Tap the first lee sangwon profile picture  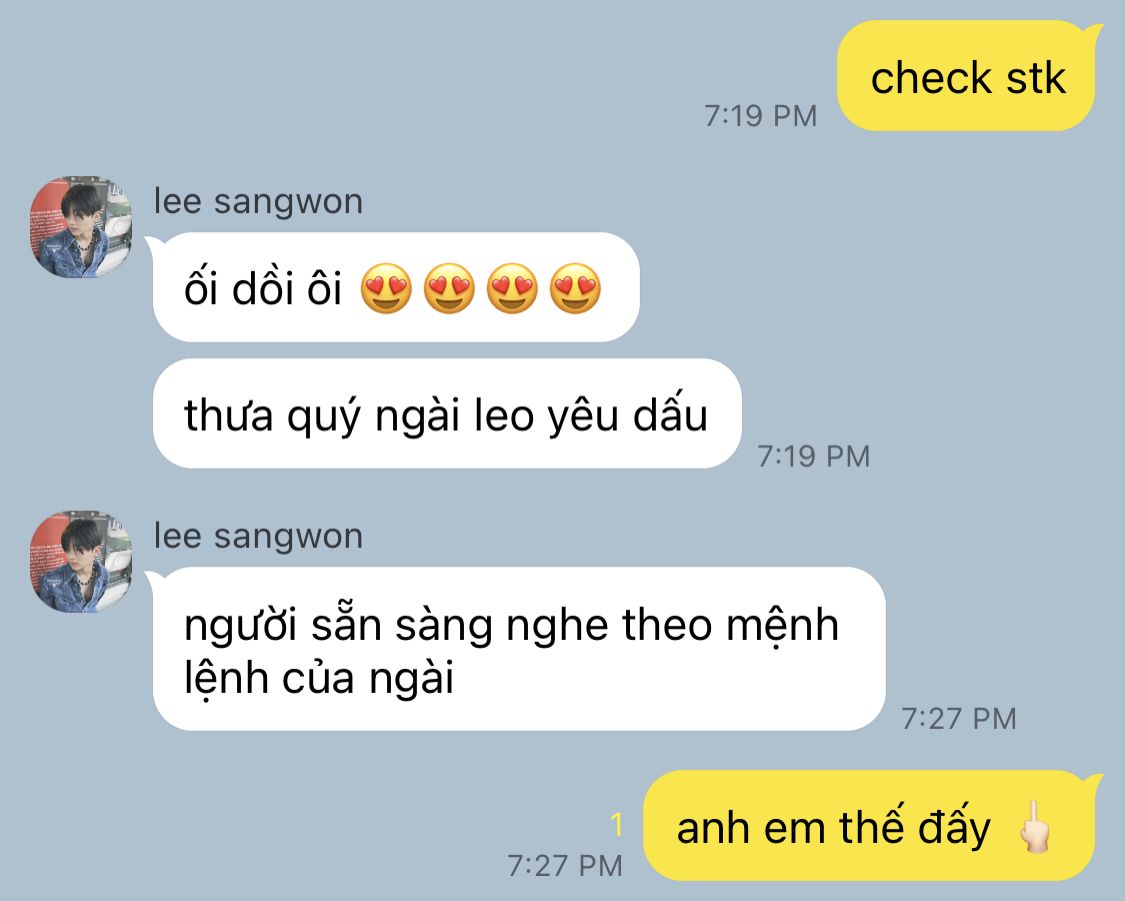coord(81,227)
